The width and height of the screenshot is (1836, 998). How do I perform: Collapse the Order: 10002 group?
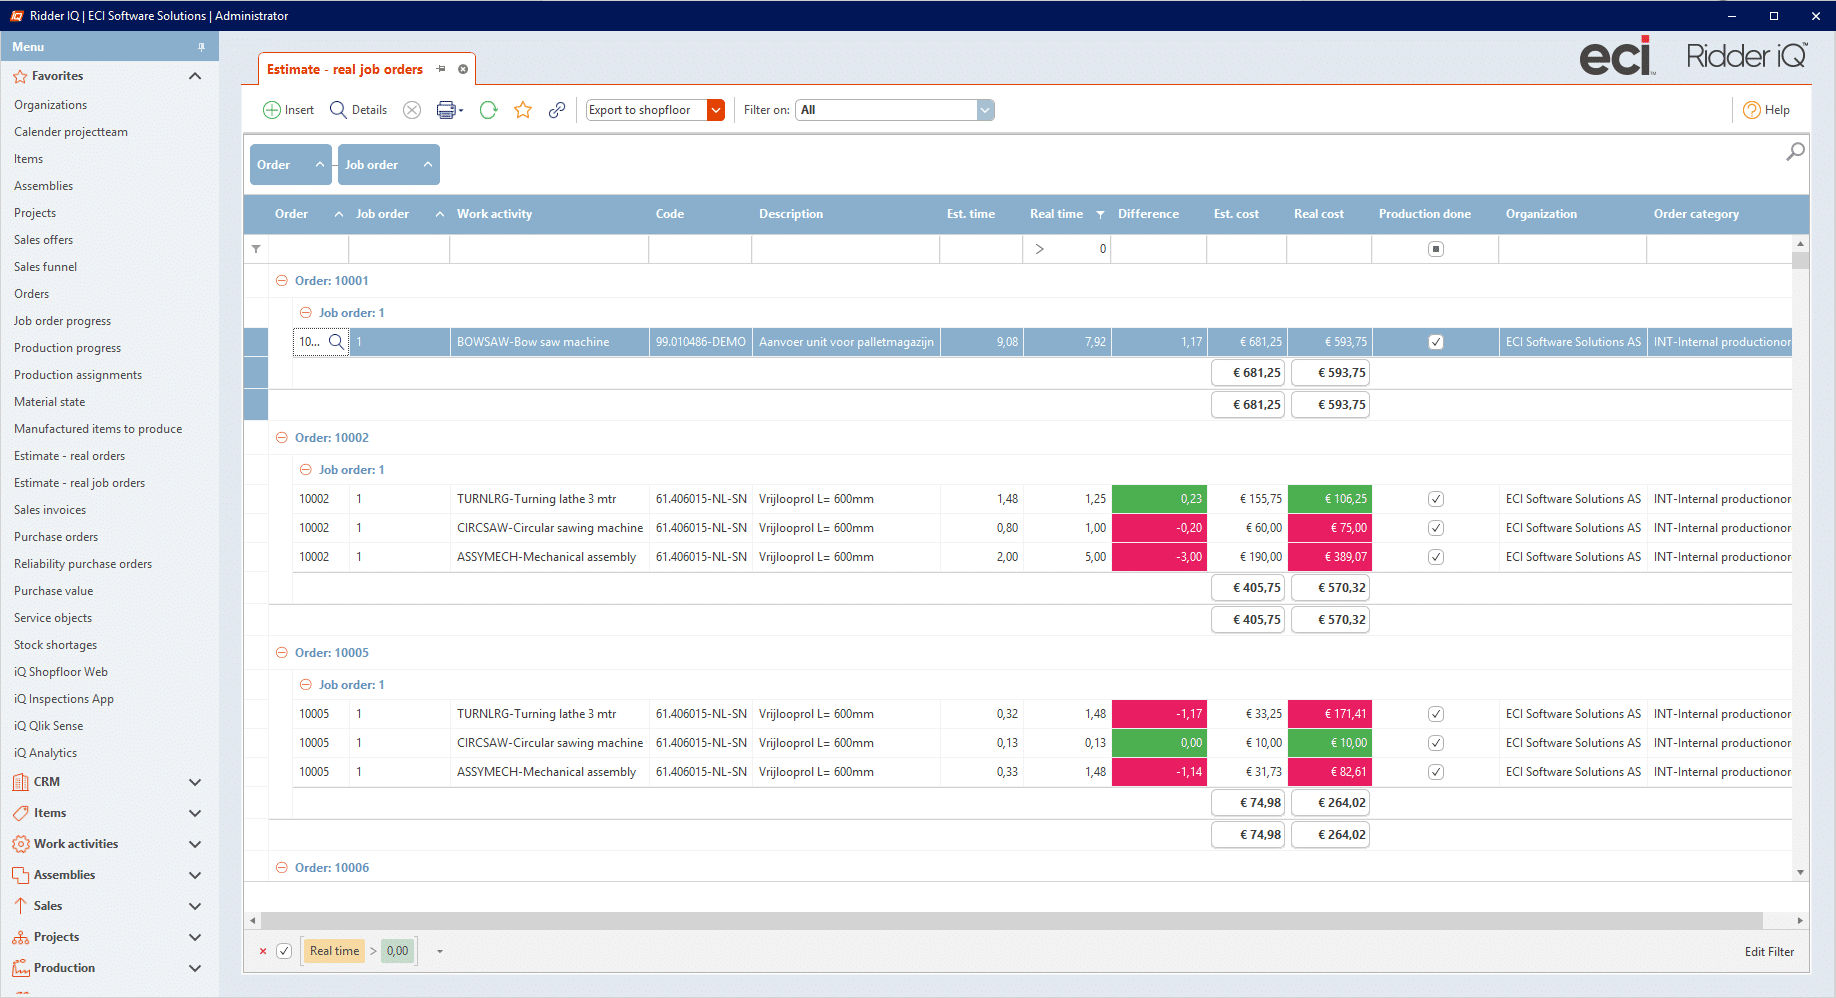(x=282, y=438)
